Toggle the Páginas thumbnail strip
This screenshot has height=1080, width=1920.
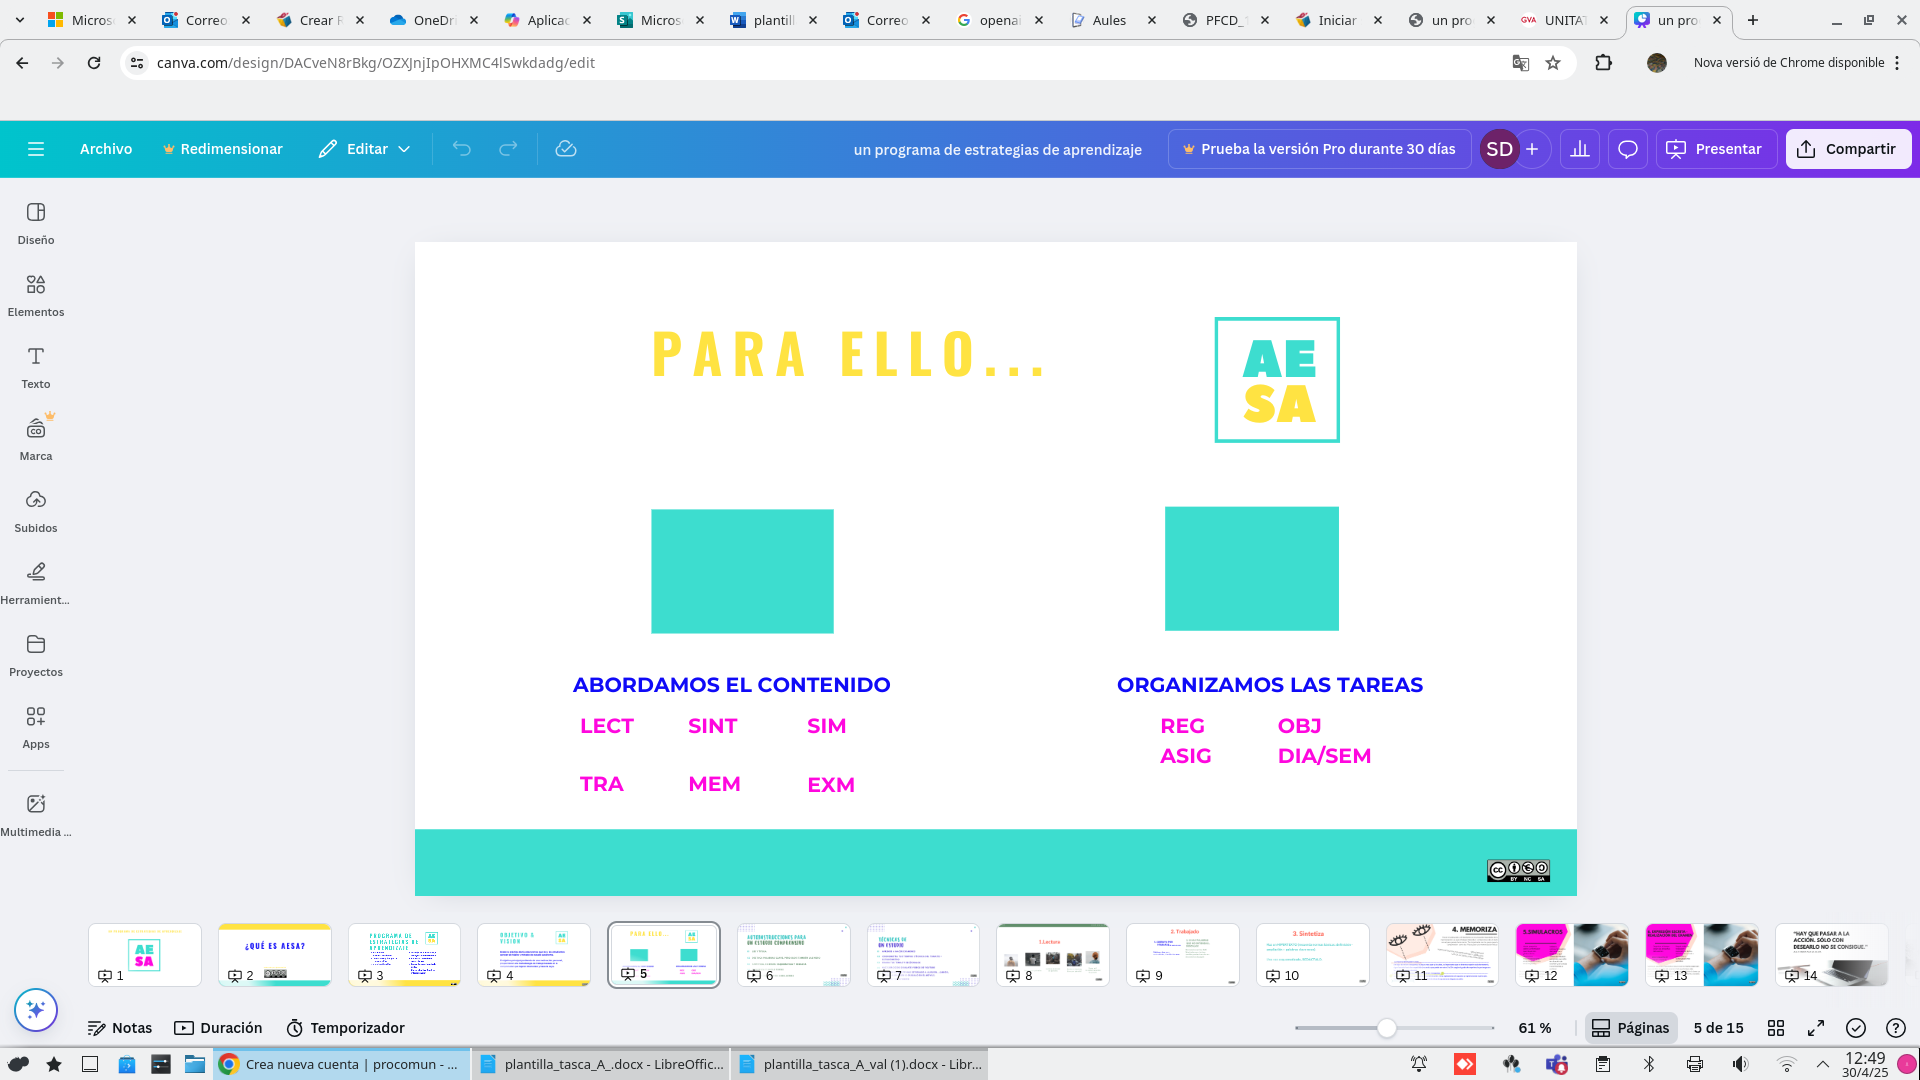tap(1630, 1028)
